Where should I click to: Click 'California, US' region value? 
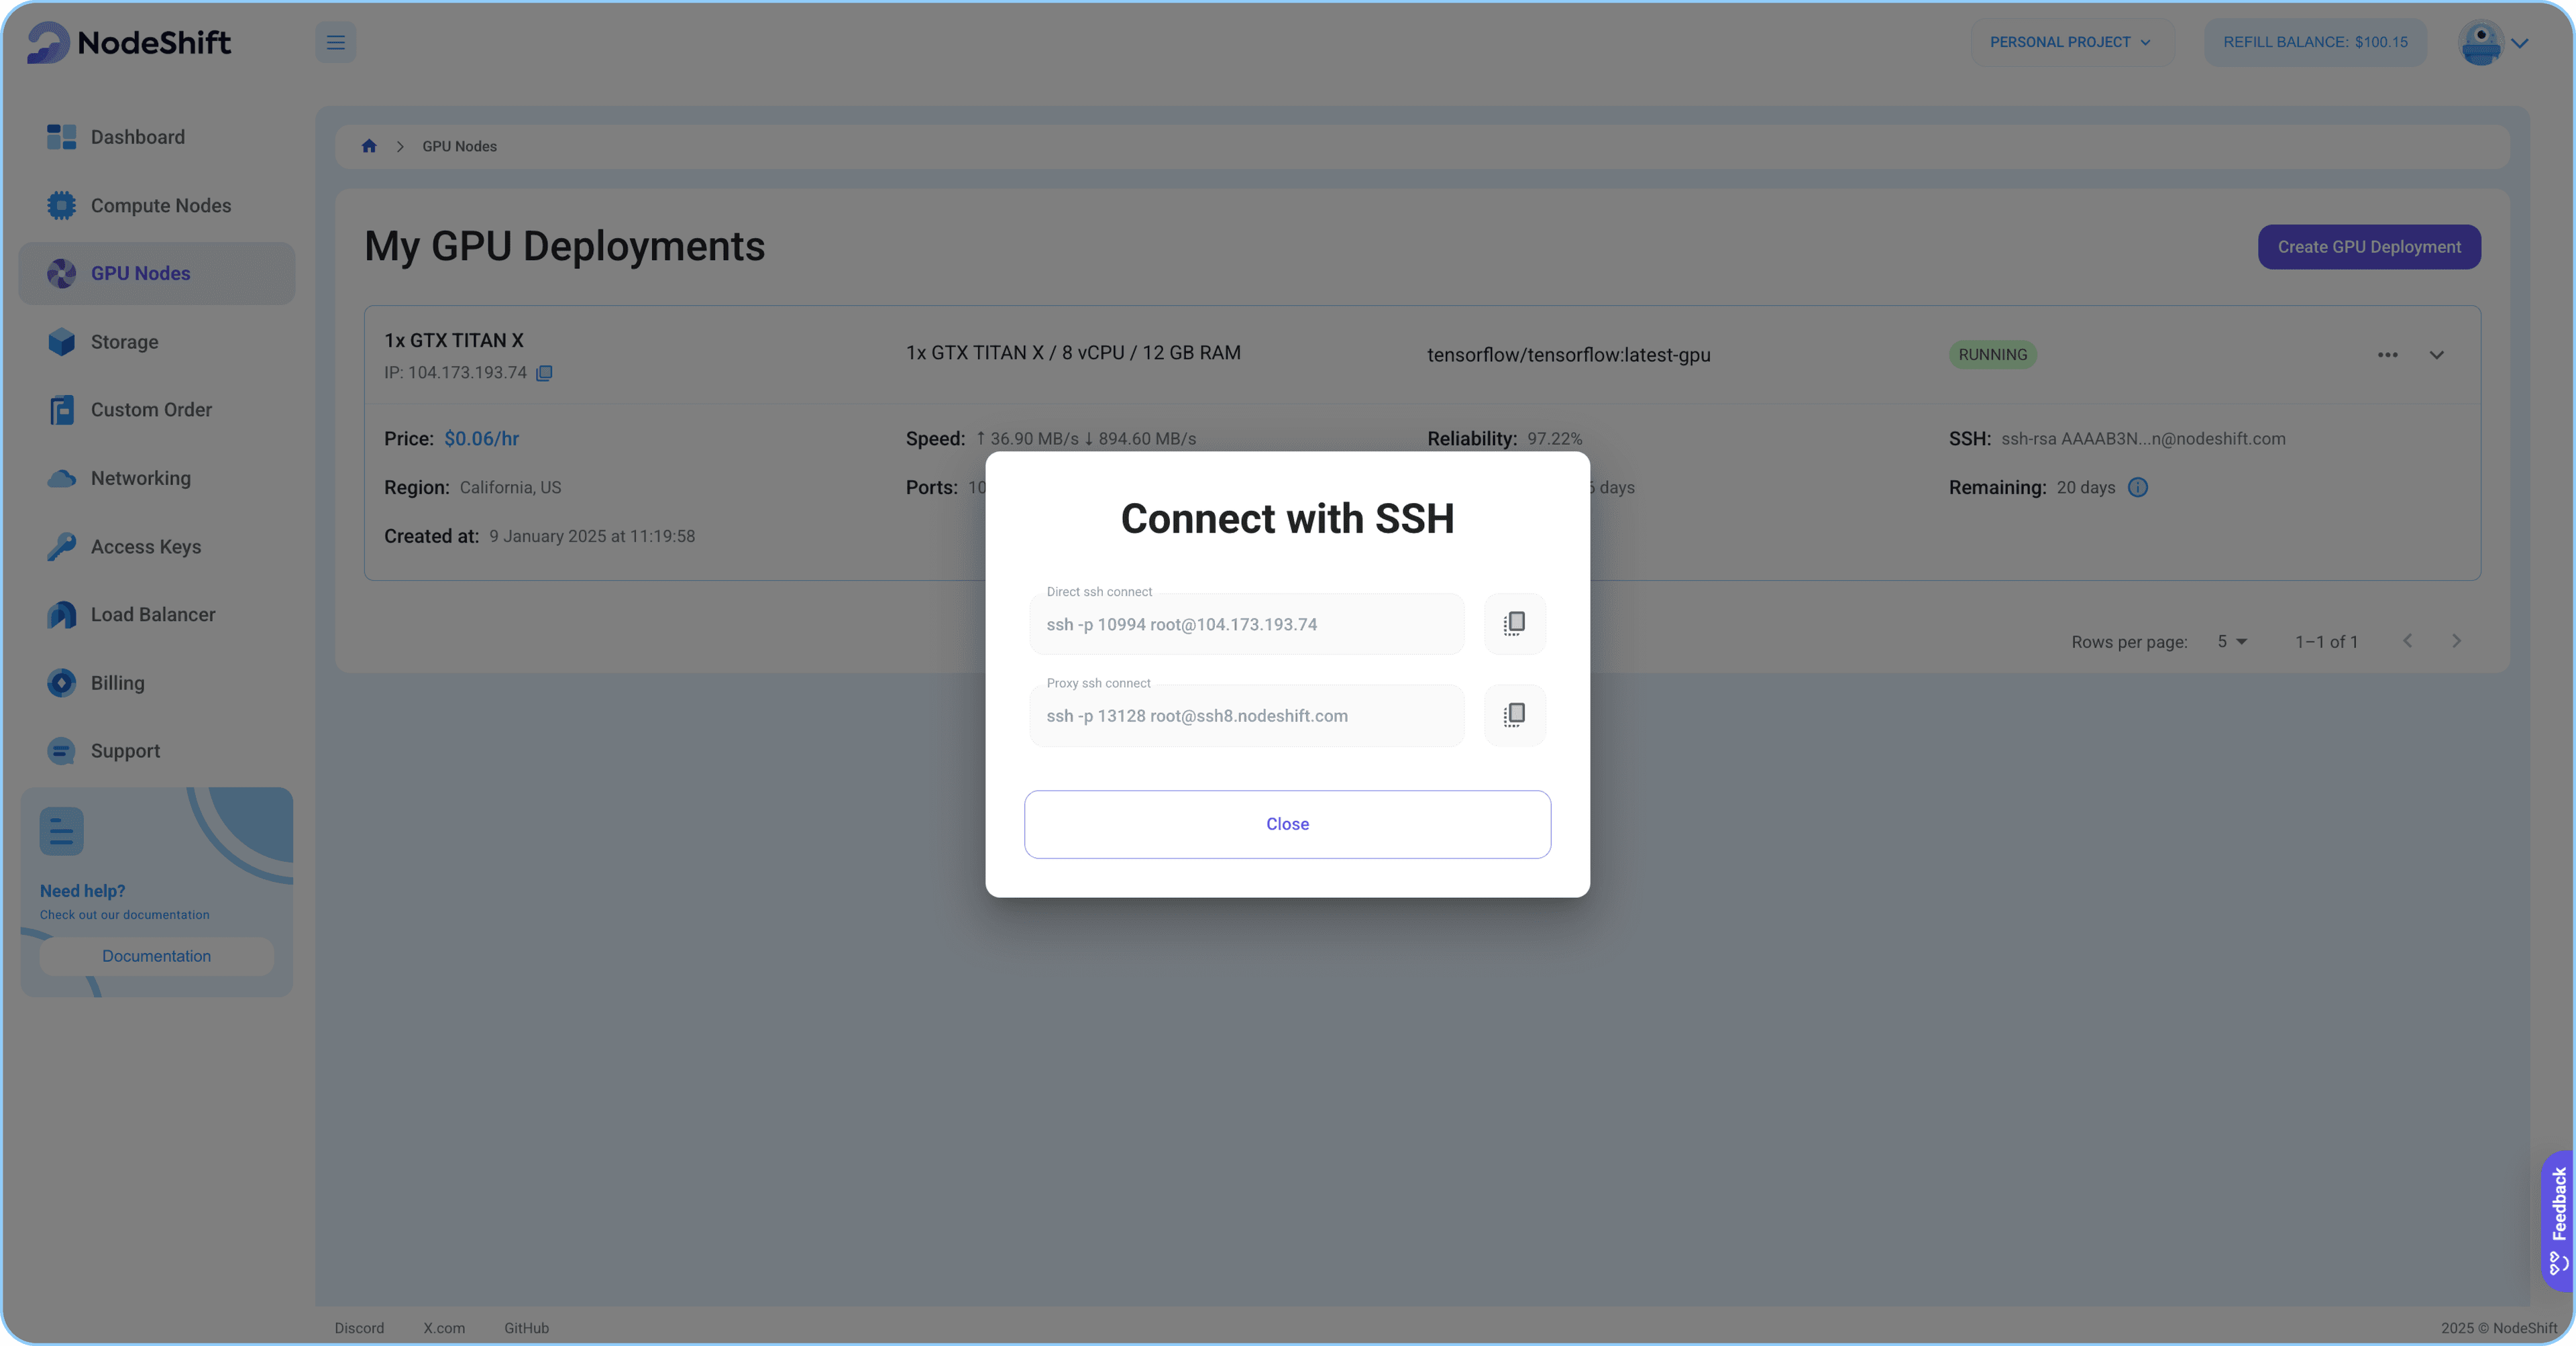510,487
